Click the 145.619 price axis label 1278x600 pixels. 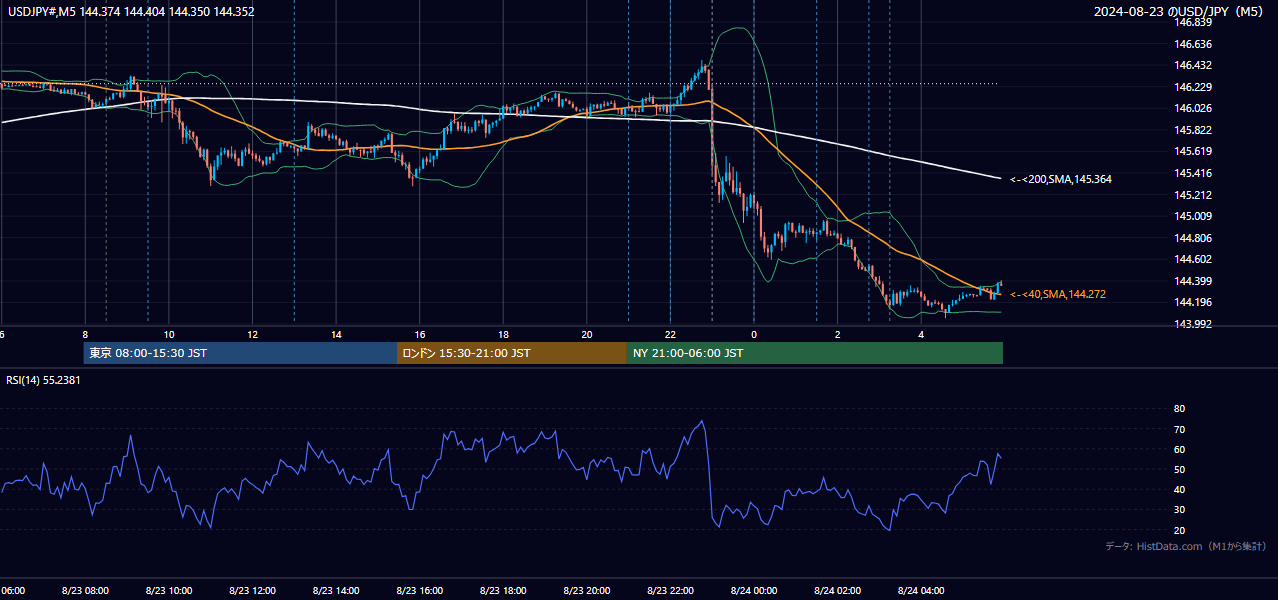[x=1192, y=151]
